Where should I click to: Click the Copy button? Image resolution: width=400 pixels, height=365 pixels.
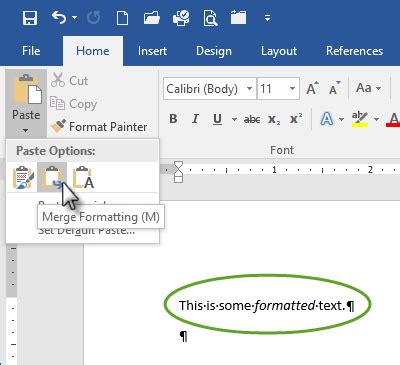pyautogui.click(x=73, y=104)
